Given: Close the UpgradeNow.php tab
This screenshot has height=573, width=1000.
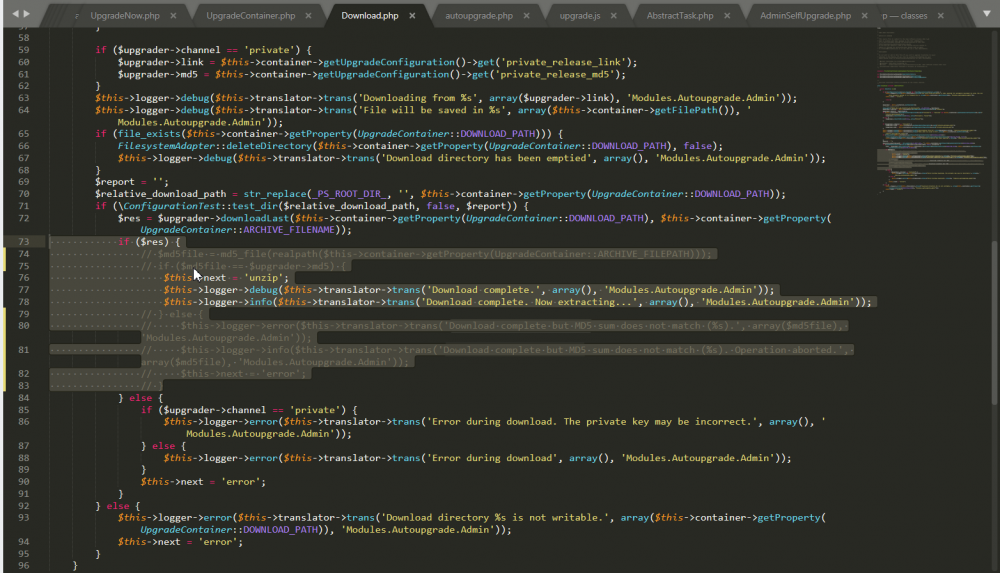Looking at the screenshot, I should [x=173, y=16].
